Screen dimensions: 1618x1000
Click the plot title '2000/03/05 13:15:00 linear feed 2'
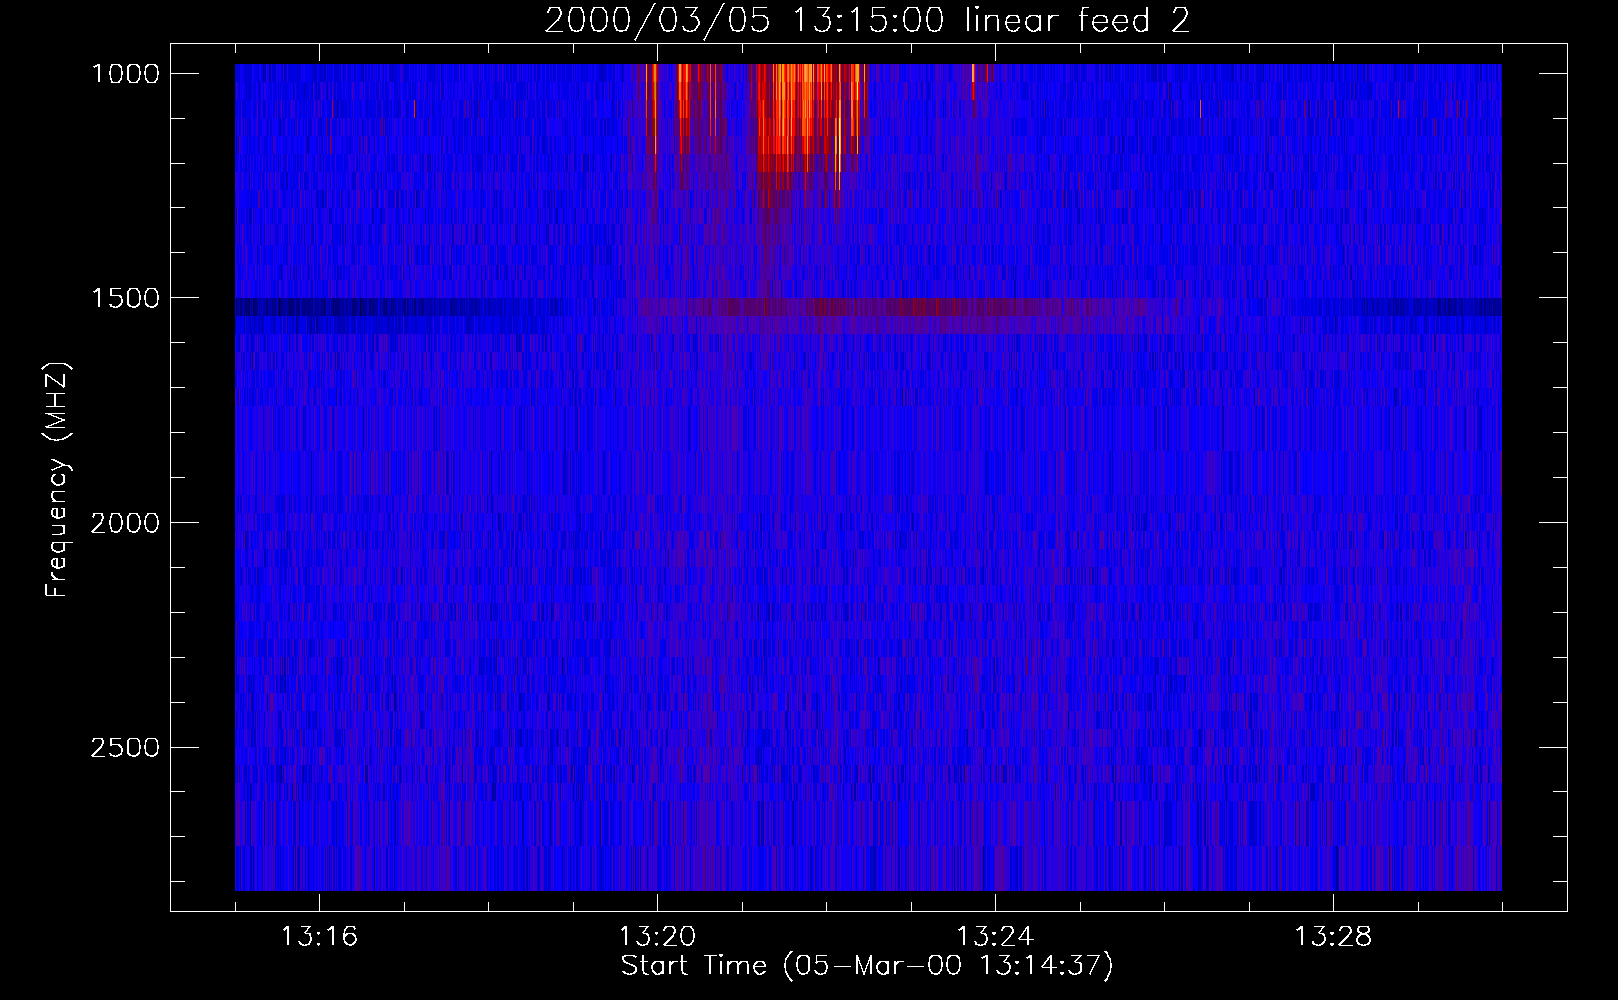pos(867,20)
